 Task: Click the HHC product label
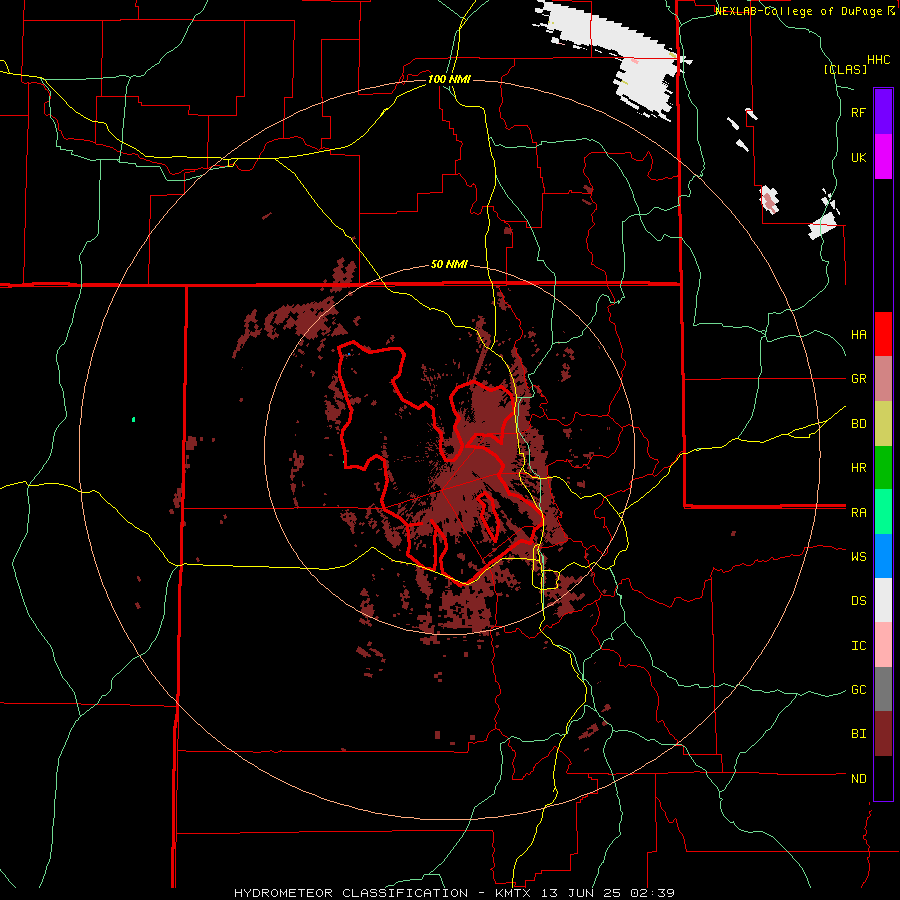tap(879, 60)
